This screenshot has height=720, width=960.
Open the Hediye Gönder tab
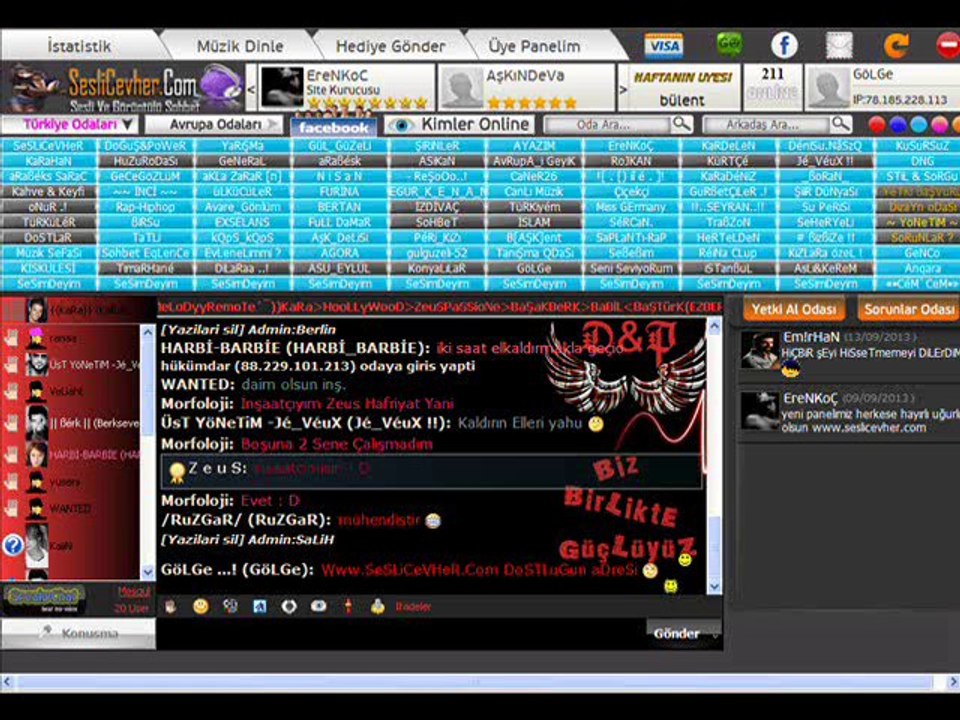click(391, 46)
